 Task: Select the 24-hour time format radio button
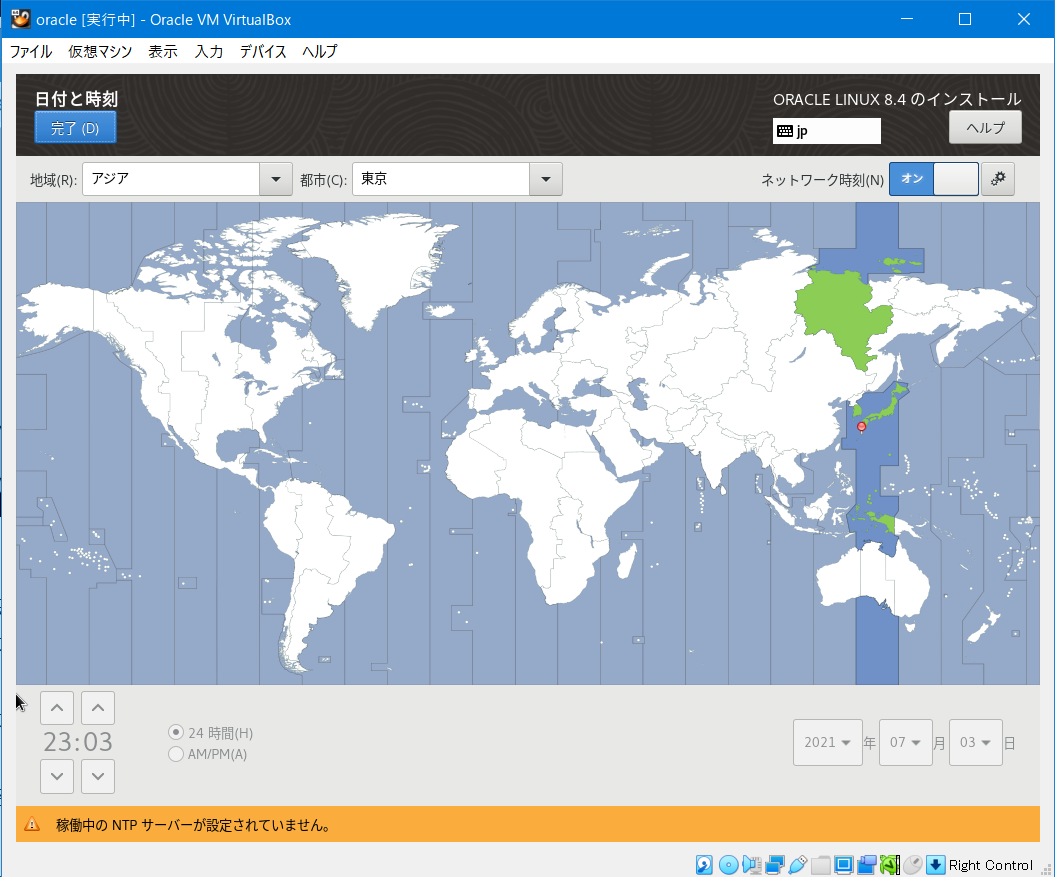(176, 732)
